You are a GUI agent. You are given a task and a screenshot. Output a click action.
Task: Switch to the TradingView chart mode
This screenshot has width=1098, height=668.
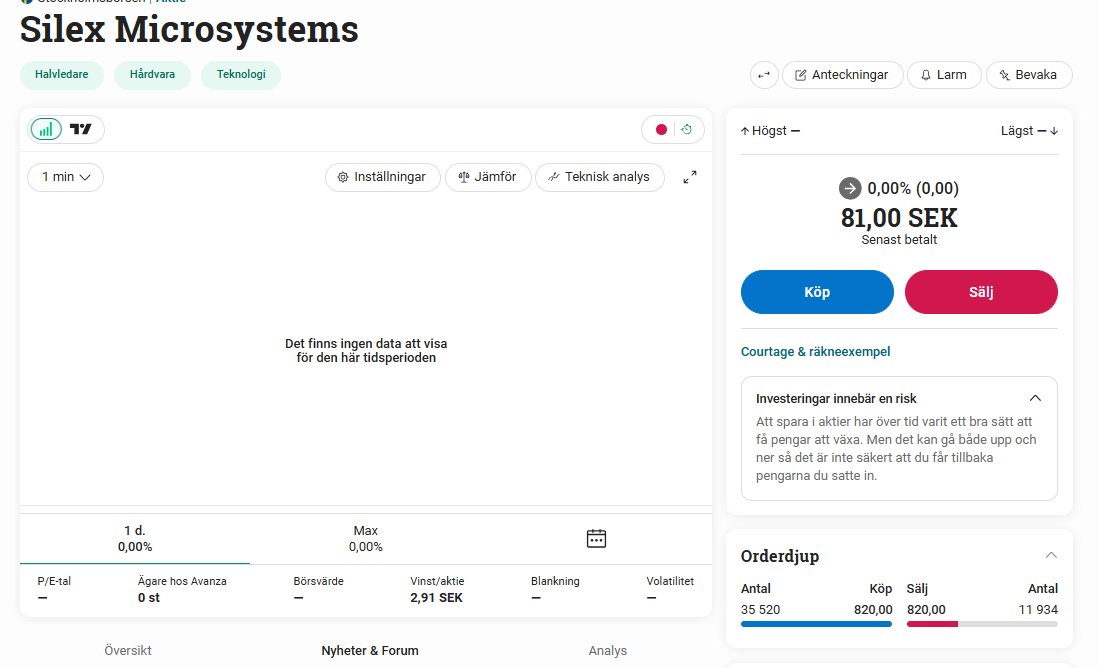coord(81,130)
